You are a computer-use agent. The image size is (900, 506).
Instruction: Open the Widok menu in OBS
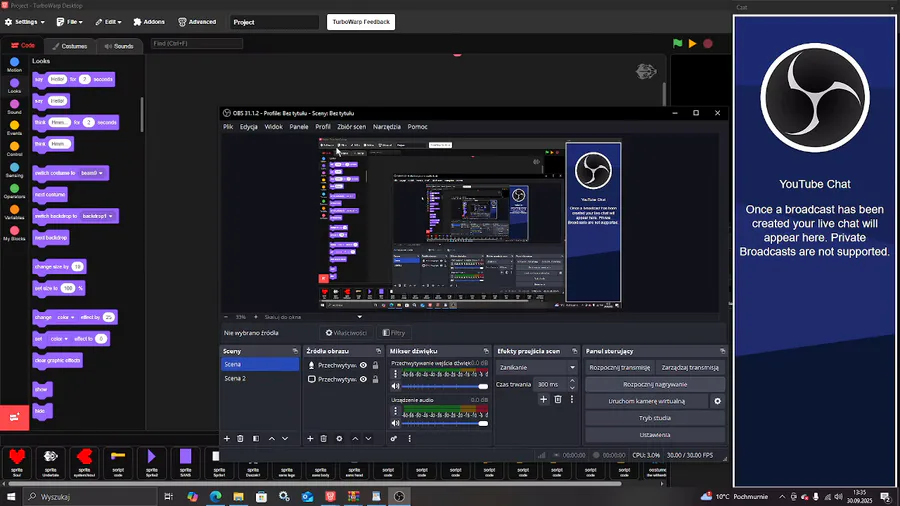coord(273,127)
